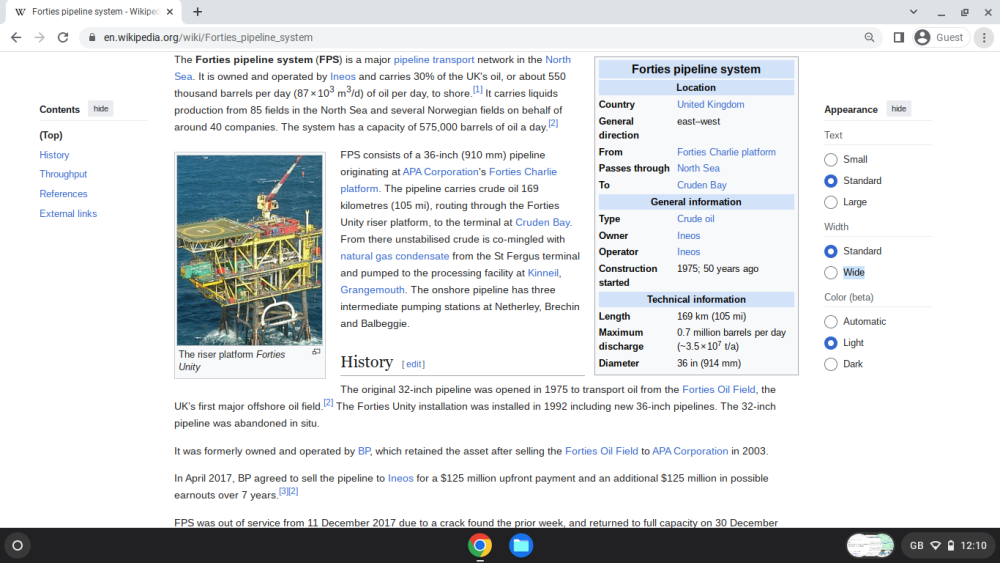
Task: Open a new browser tab
Action: 198,11
